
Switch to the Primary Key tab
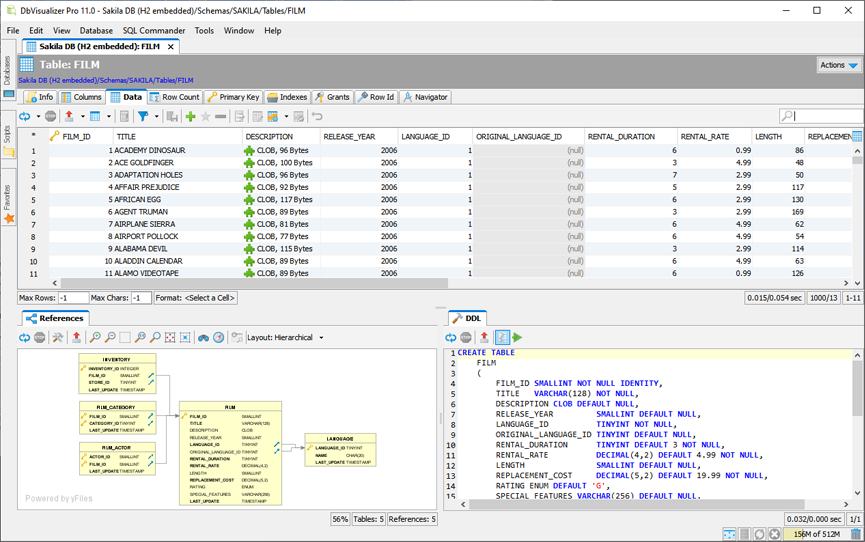click(x=233, y=97)
